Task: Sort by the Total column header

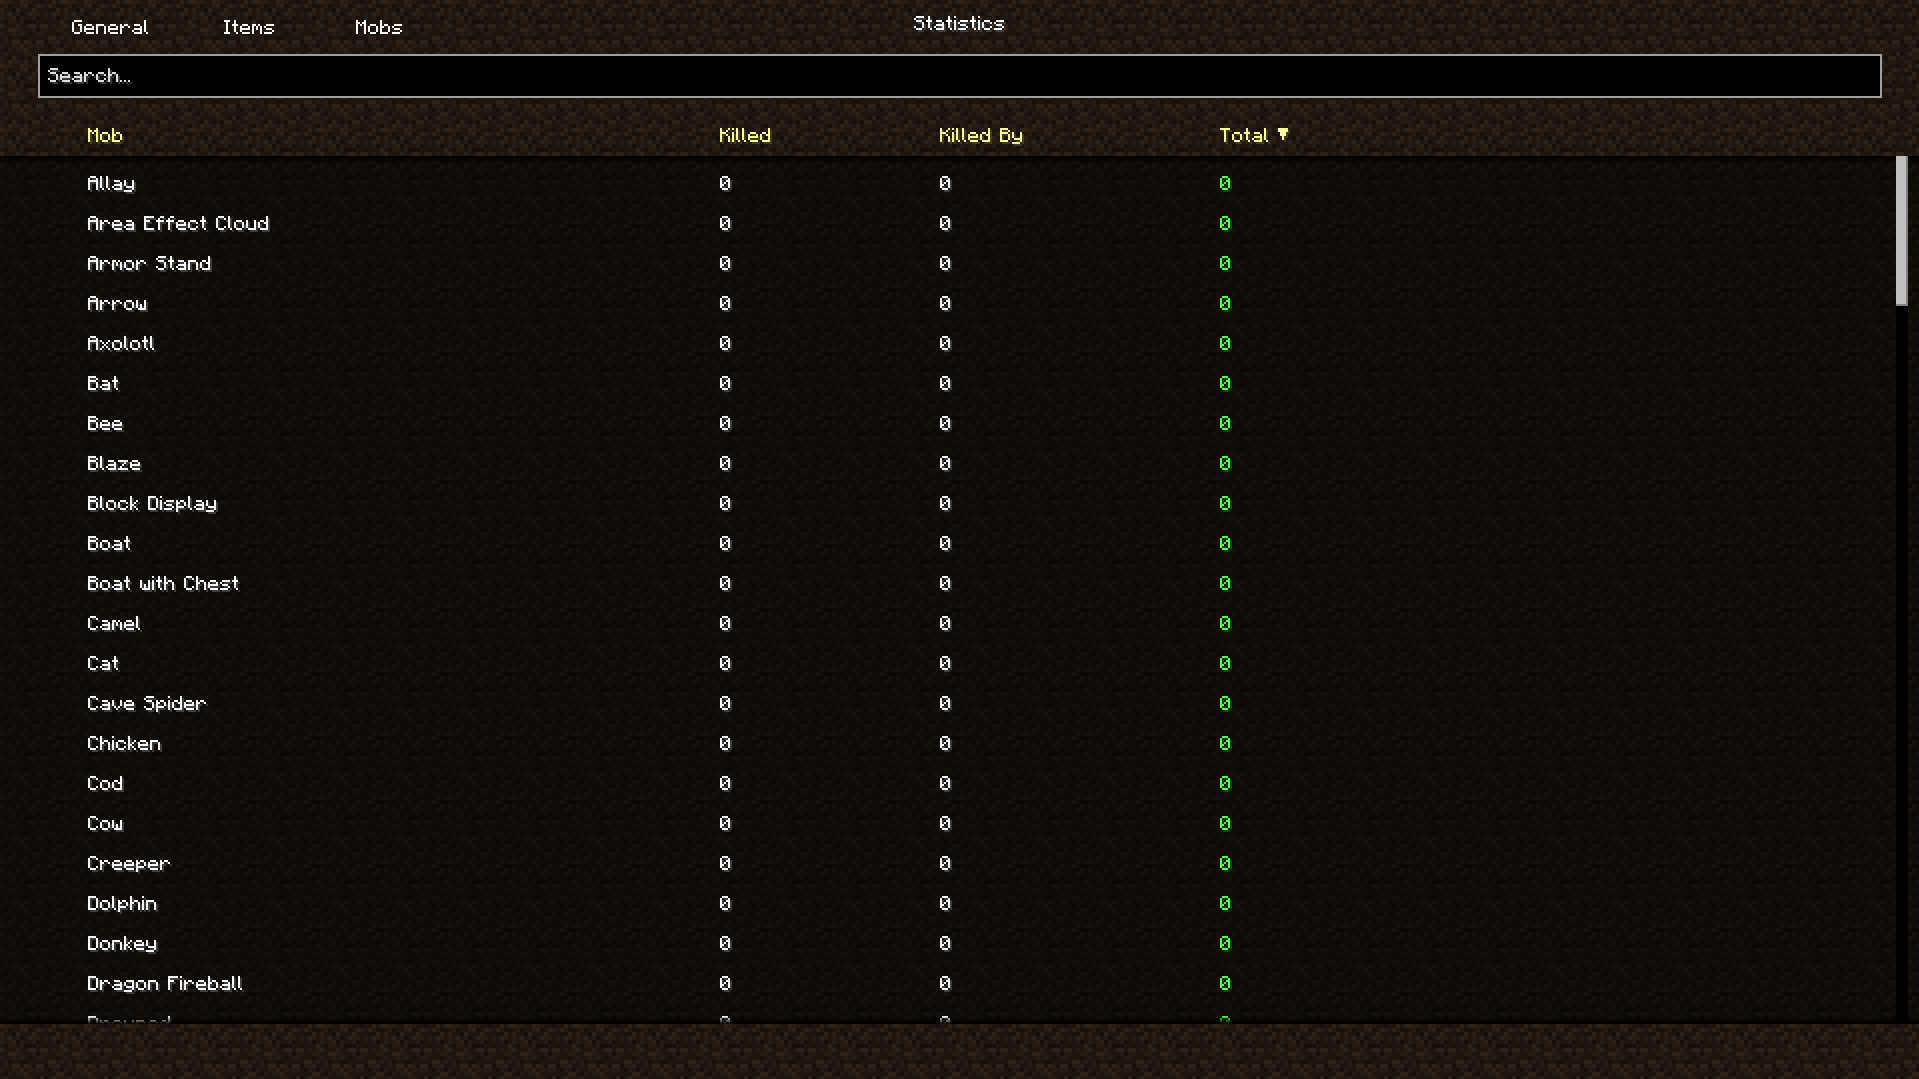Action: 1243,135
